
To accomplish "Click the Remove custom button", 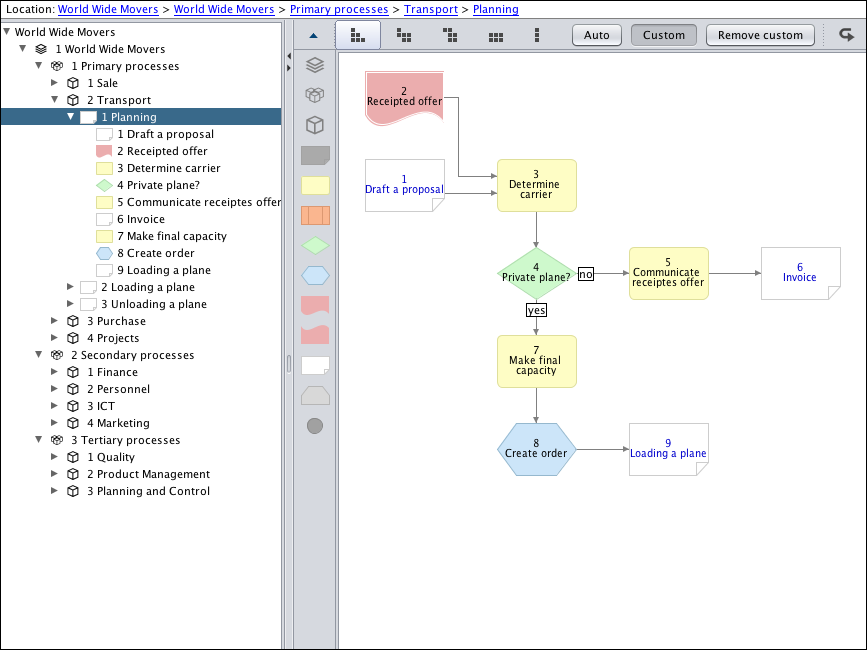I will tap(760, 35).
